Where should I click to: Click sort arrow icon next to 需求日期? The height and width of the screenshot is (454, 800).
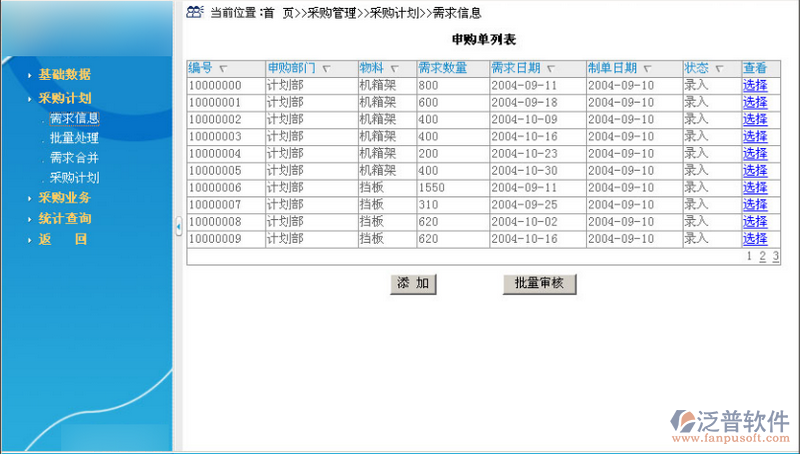[551, 69]
